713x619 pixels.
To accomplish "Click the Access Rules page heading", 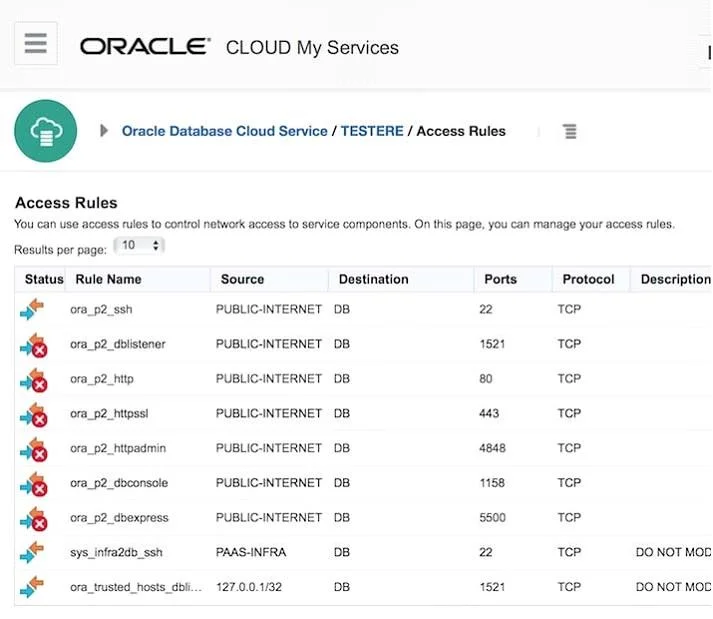I will [66, 203].
